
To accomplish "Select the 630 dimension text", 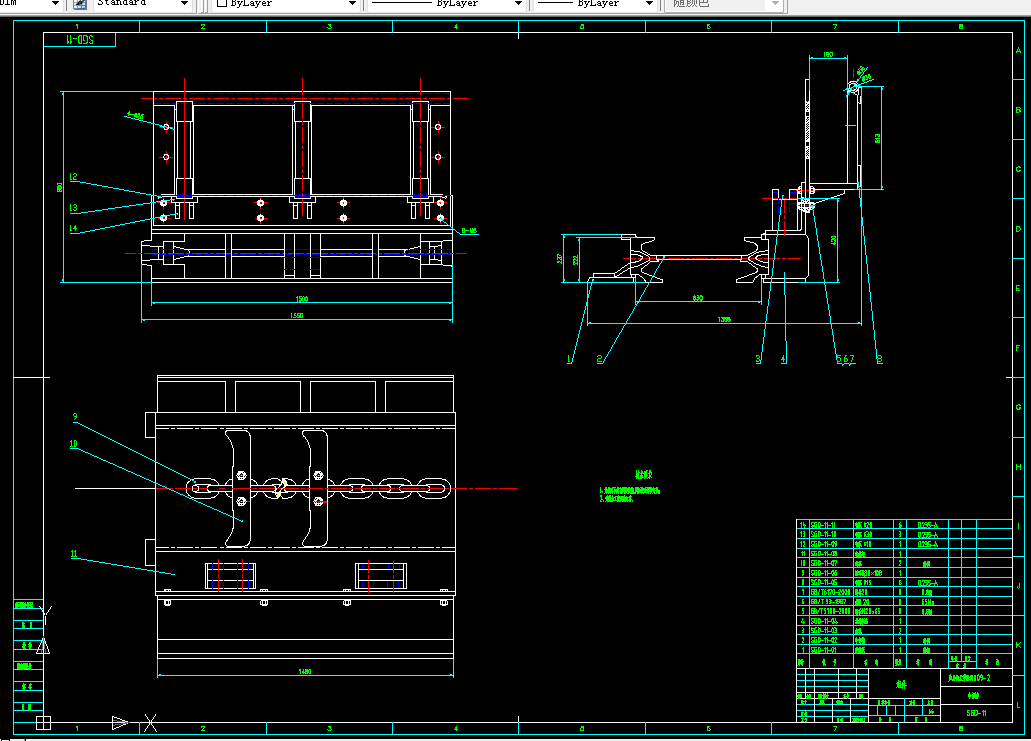I will click(698, 298).
